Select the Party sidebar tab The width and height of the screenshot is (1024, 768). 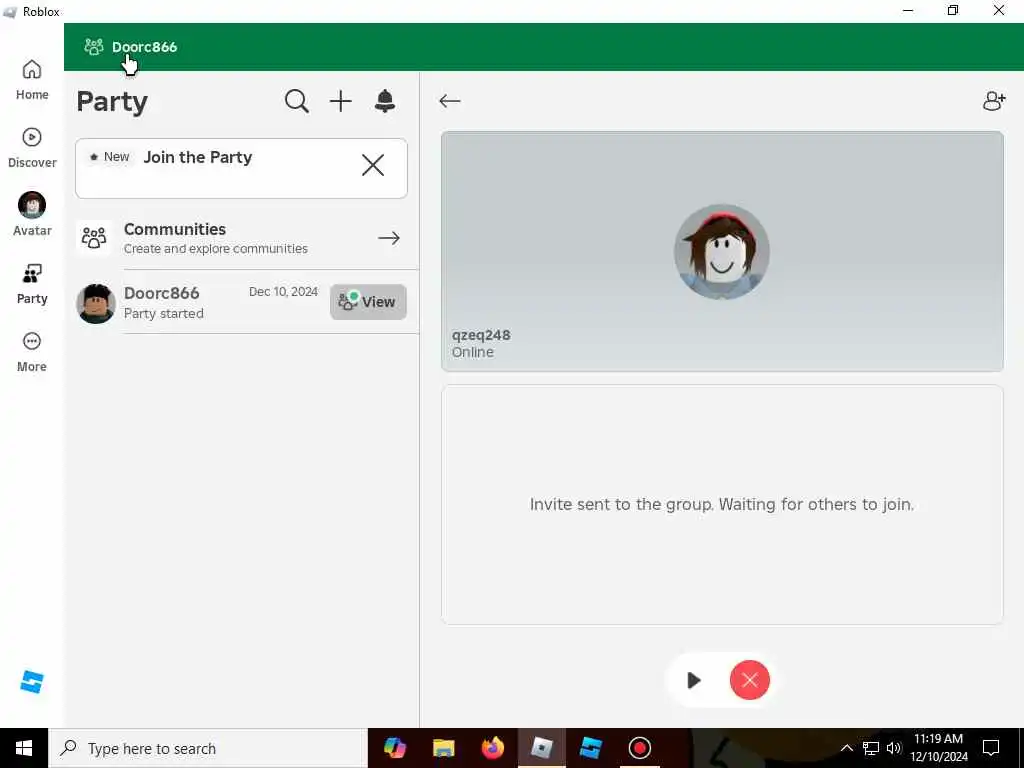[32, 284]
